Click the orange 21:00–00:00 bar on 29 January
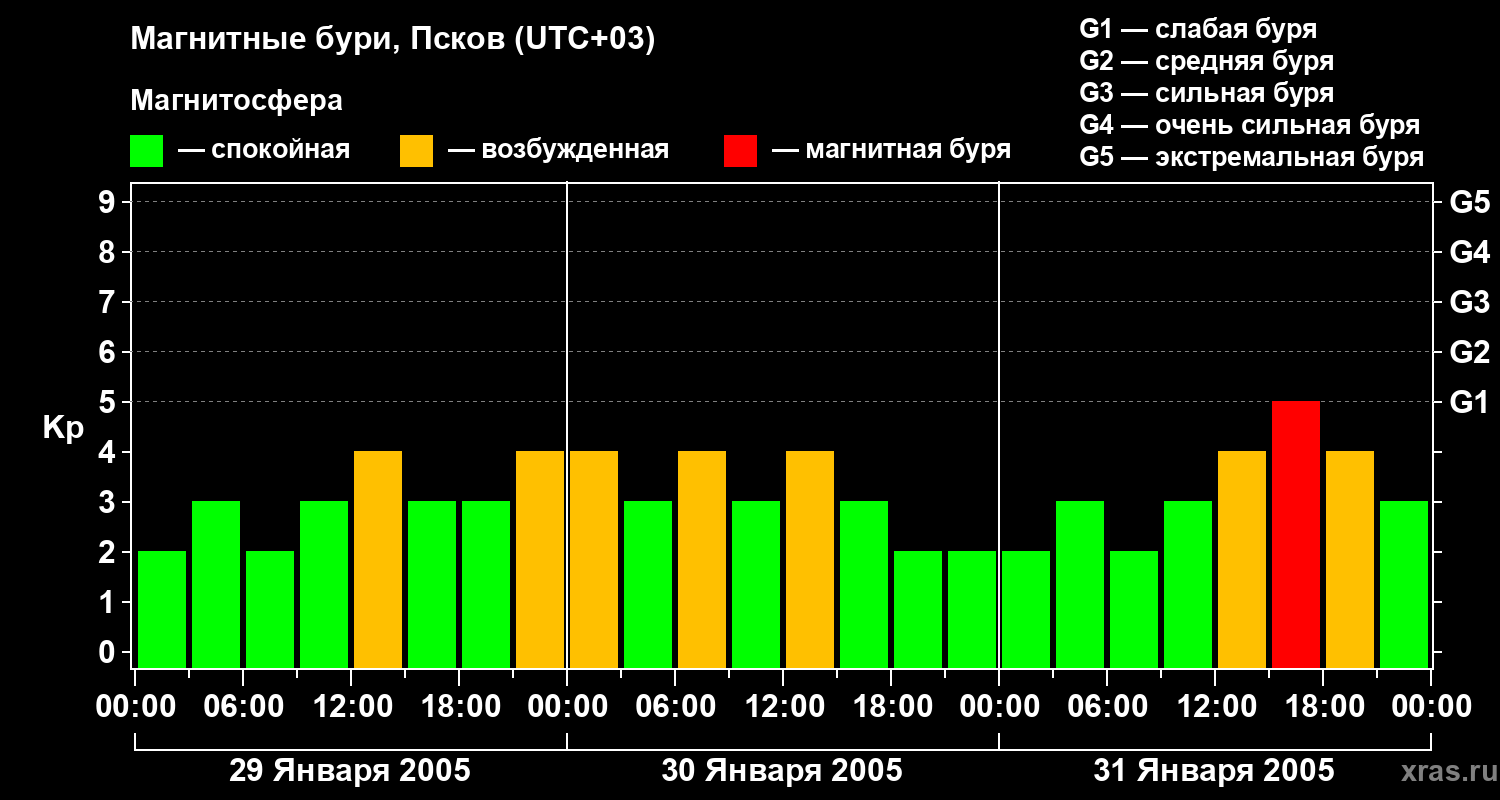 pyautogui.click(x=540, y=559)
